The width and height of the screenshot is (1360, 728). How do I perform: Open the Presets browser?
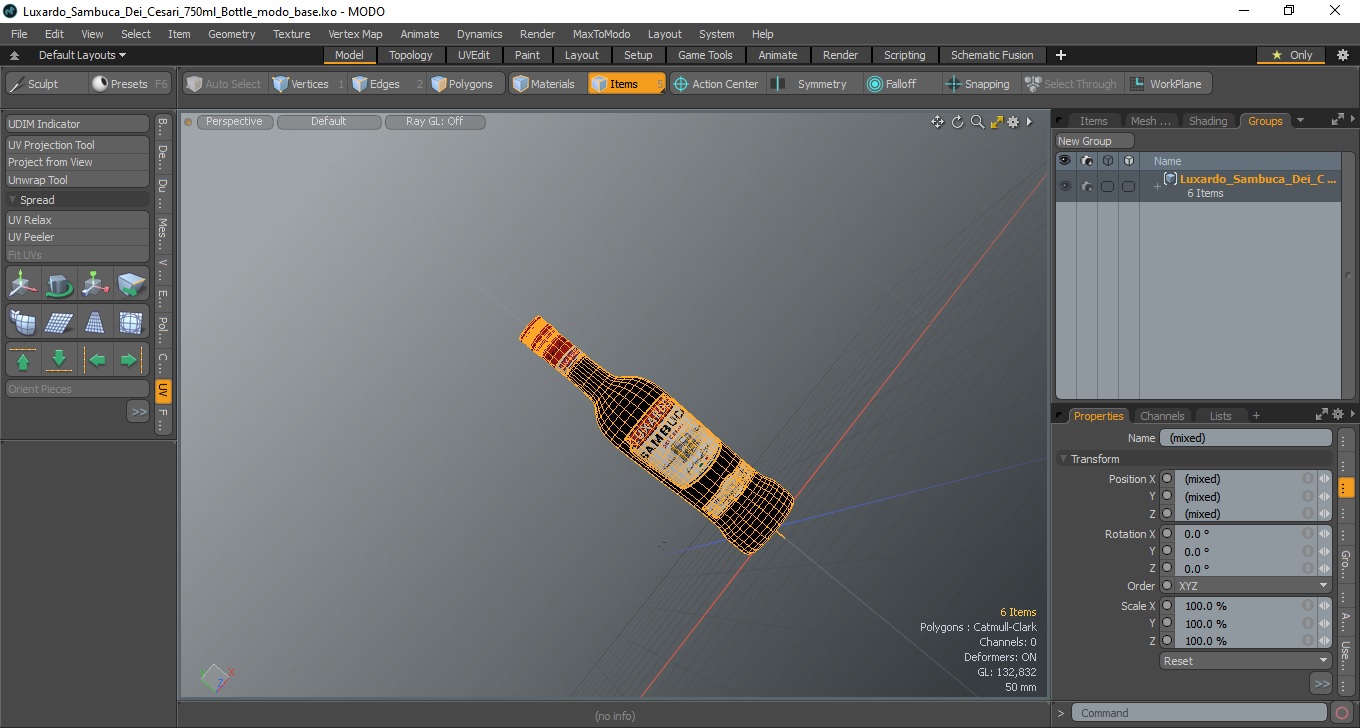[130, 84]
